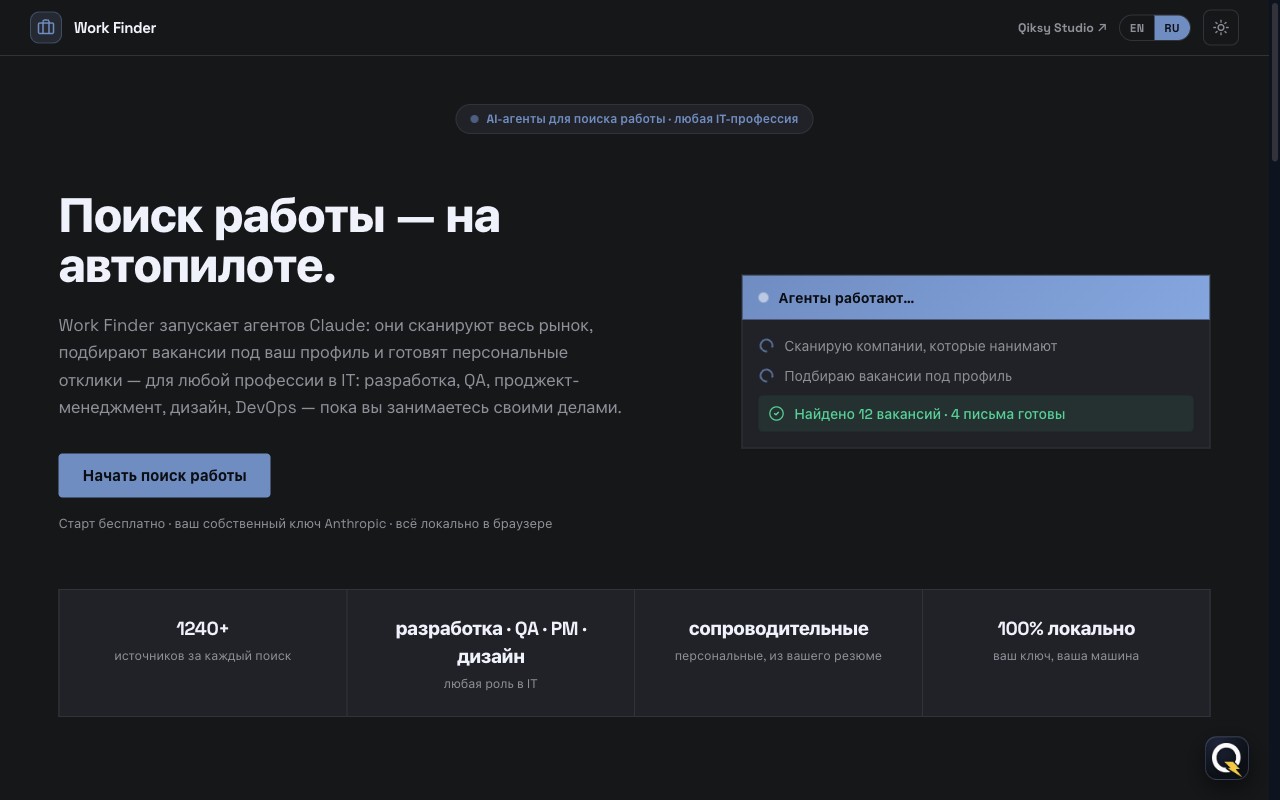
Task: Open the Qiksy Studio external link
Action: point(1062,28)
